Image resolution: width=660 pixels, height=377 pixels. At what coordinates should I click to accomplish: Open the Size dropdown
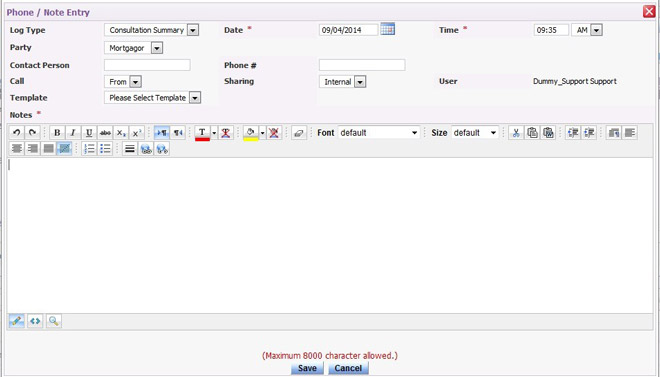point(475,133)
